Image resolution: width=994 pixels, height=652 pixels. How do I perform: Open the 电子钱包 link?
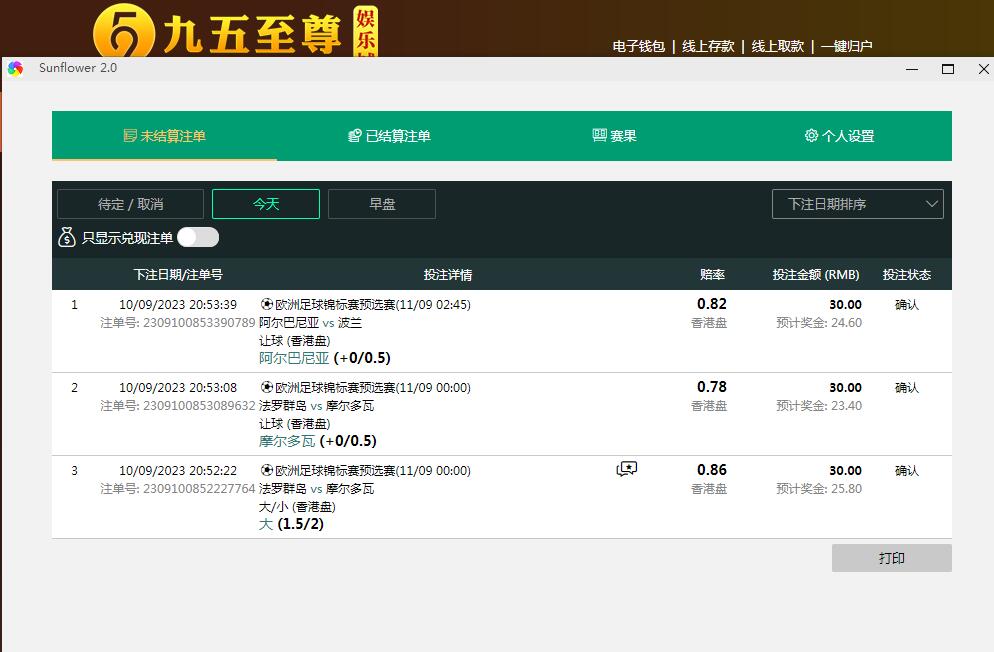point(638,46)
